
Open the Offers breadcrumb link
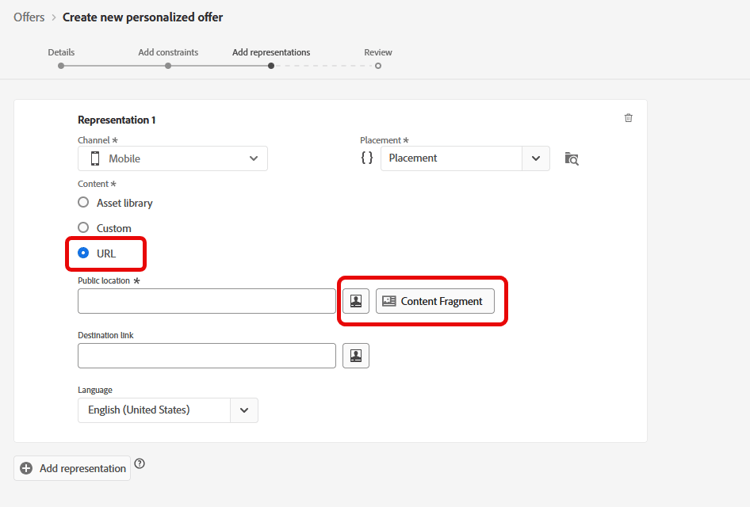[x=29, y=17]
